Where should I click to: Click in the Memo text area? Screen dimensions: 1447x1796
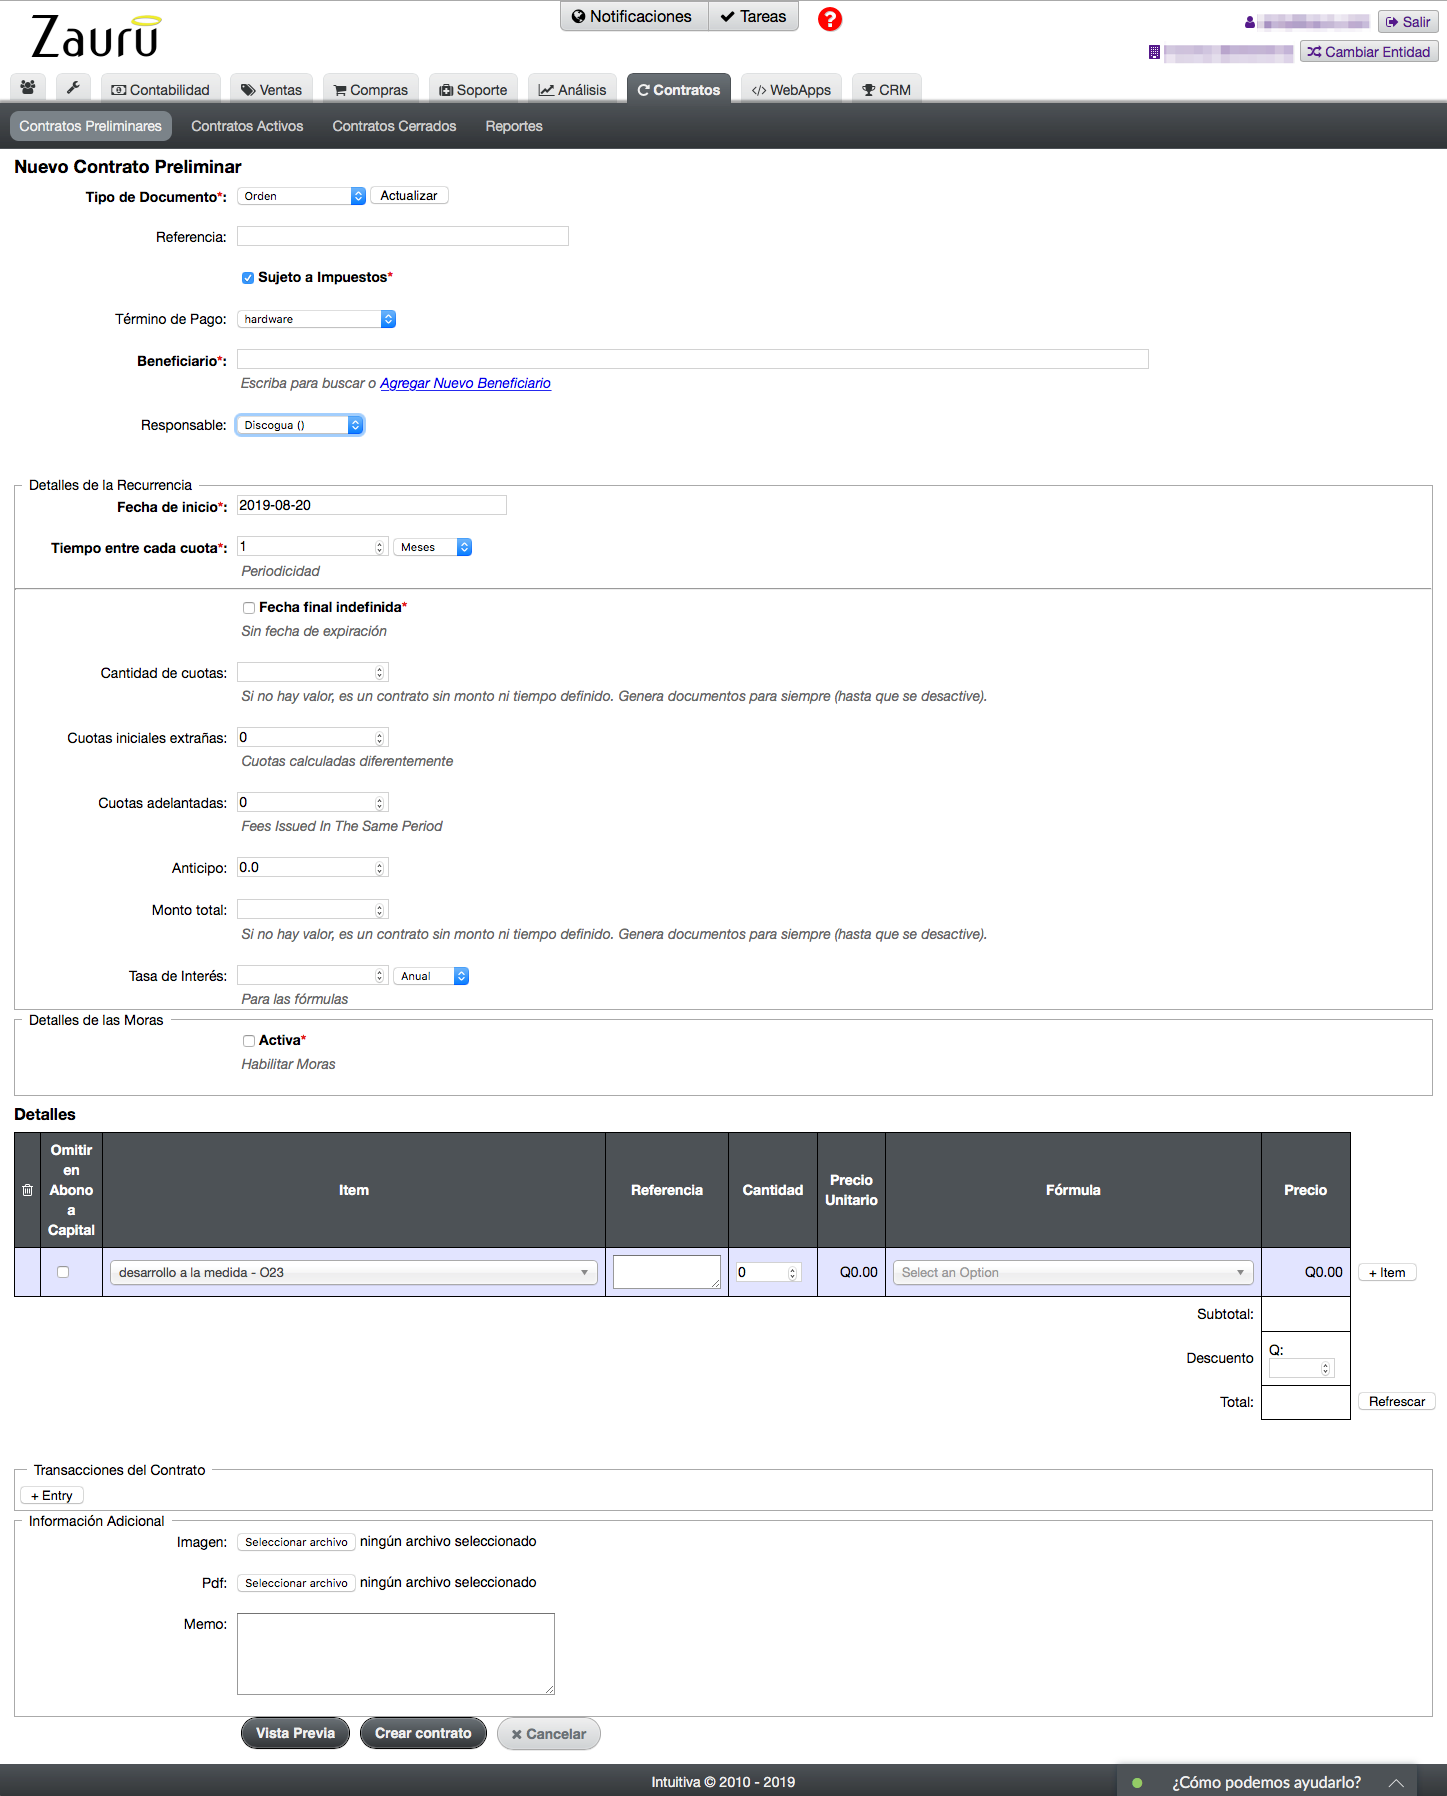click(396, 1654)
